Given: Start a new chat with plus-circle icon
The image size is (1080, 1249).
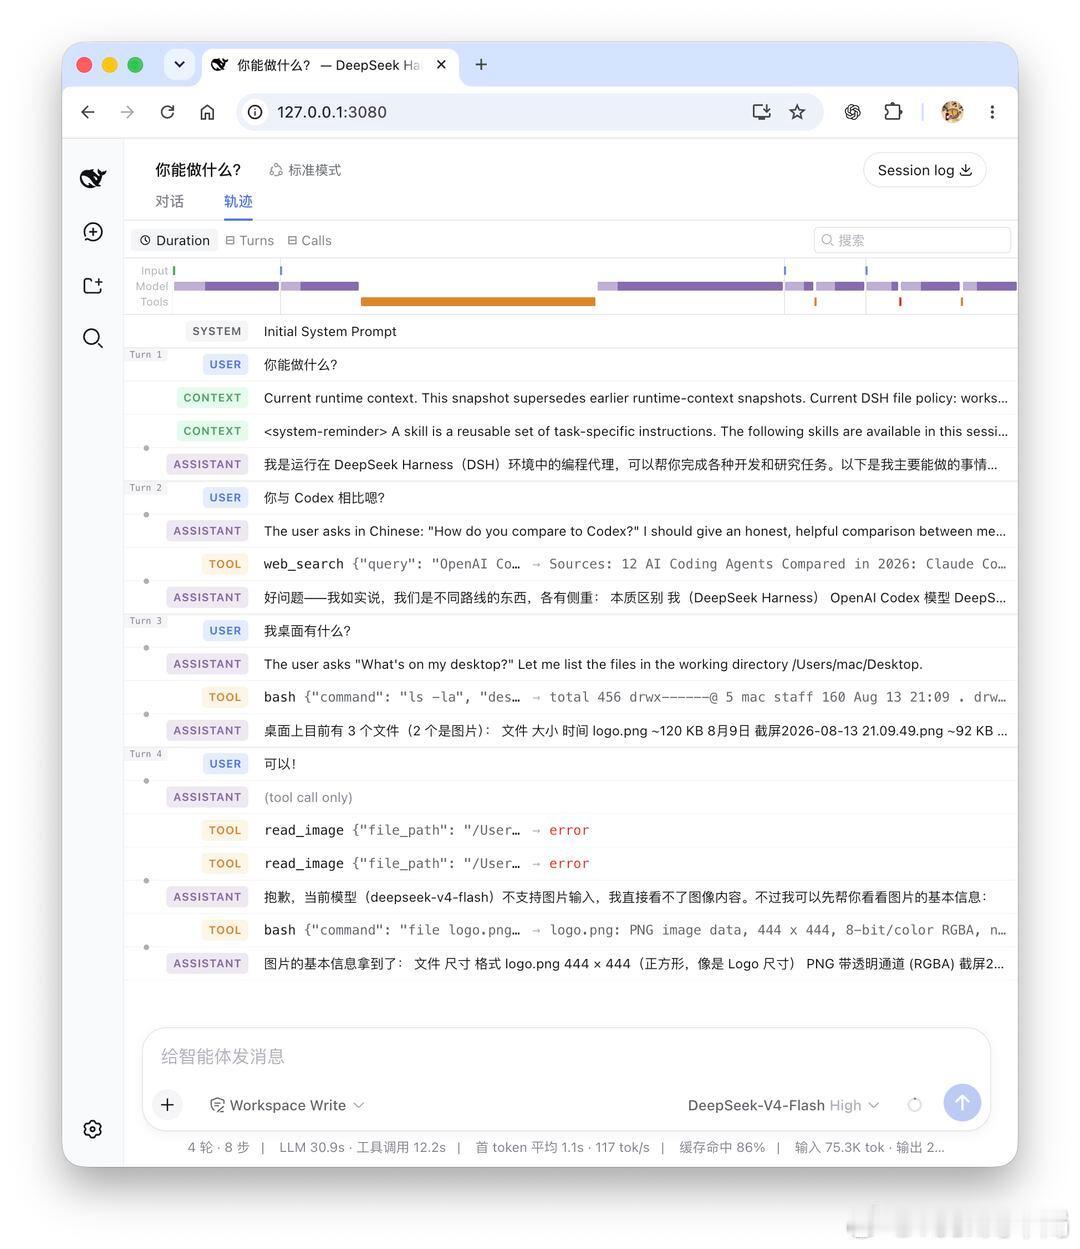Looking at the screenshot, I should point(93,232).
